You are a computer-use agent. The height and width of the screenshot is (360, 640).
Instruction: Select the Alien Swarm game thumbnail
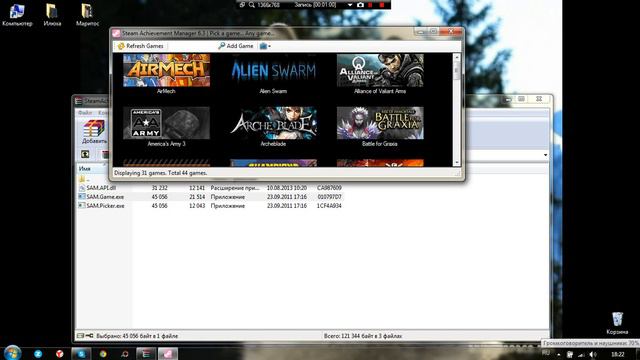tap(273, 70)
